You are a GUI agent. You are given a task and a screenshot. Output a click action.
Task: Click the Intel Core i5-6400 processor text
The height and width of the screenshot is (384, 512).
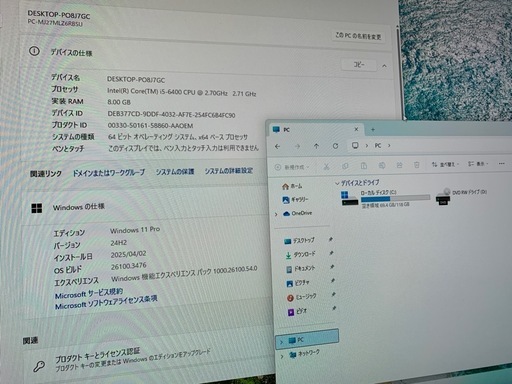click(181, 92)
